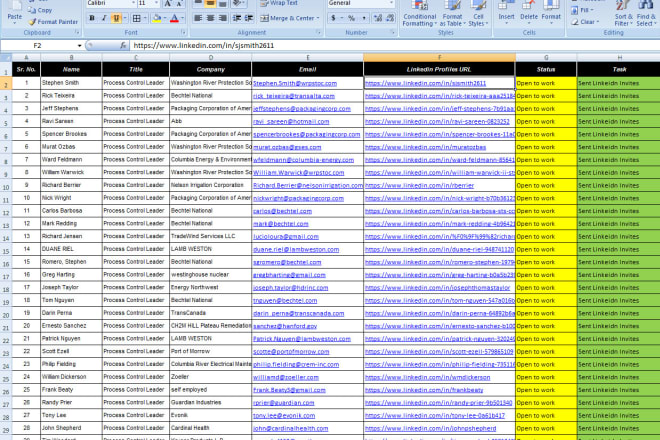Click the Name Box showing F2
This screenshot has width=660, height=440.
pos(38,45)
